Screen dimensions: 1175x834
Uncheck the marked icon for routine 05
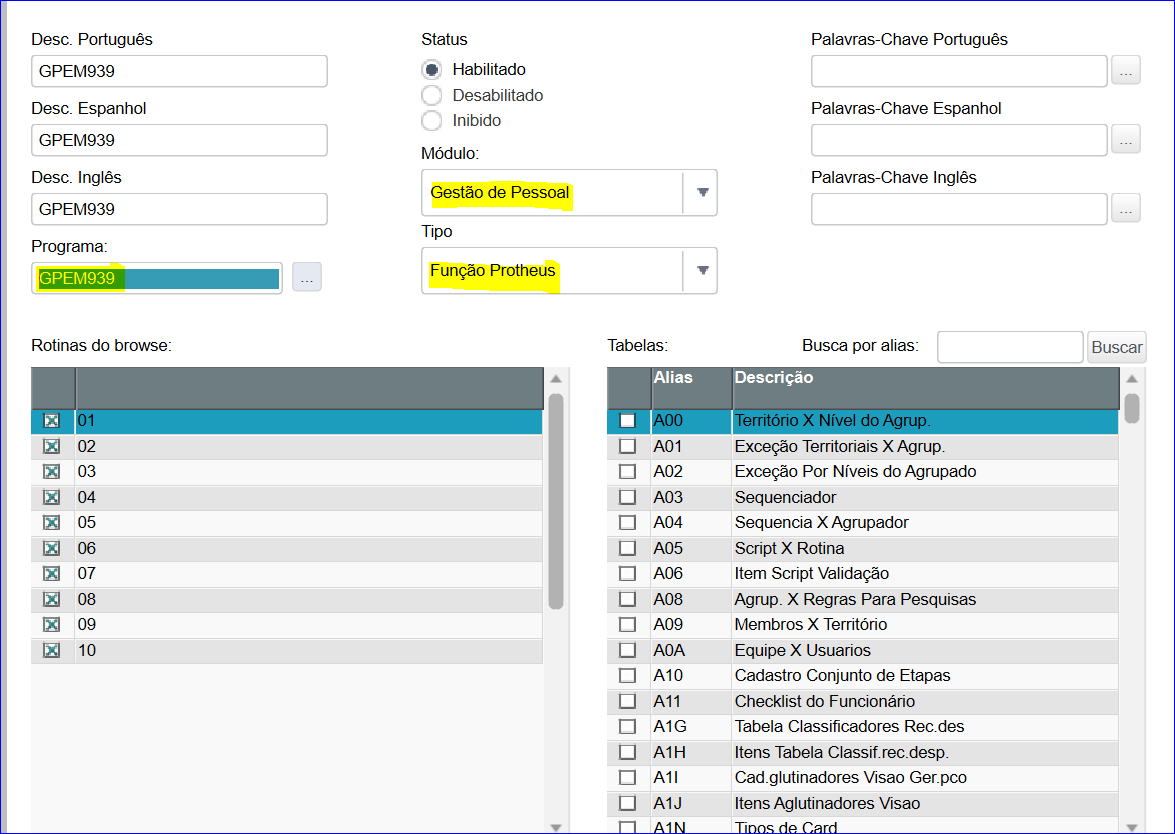tap(52, 523)
